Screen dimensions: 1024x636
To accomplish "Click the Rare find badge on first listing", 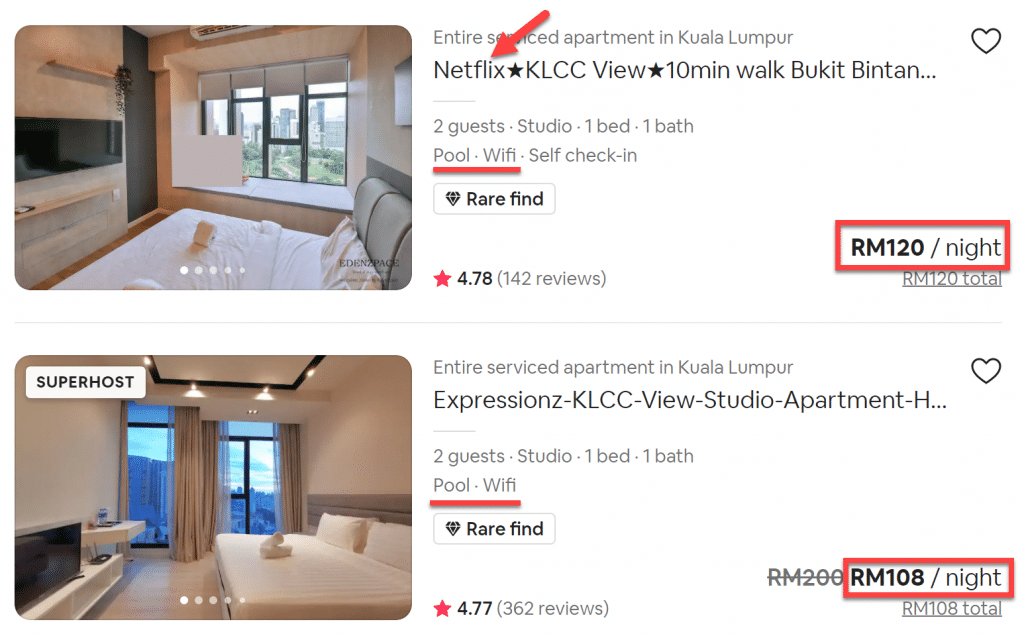I will pos(494,199).
